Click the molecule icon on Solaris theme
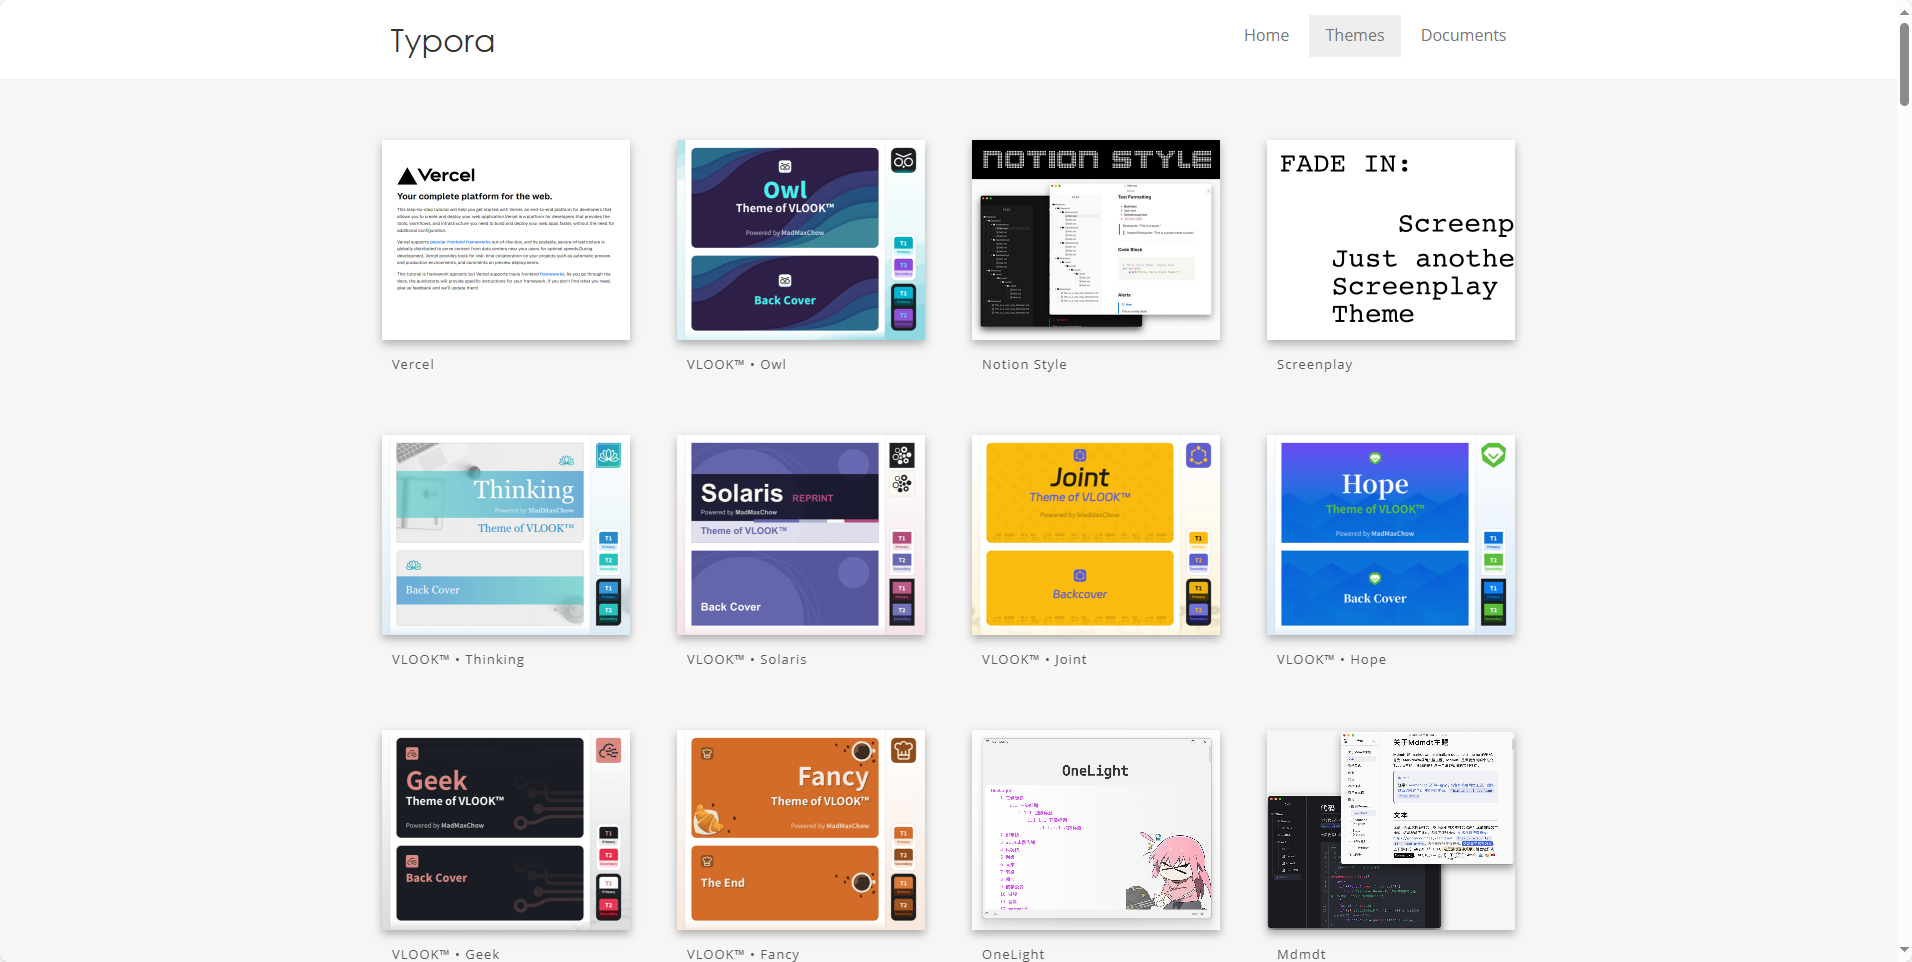This screenshot has width=1912, height=962. (903, 456)
